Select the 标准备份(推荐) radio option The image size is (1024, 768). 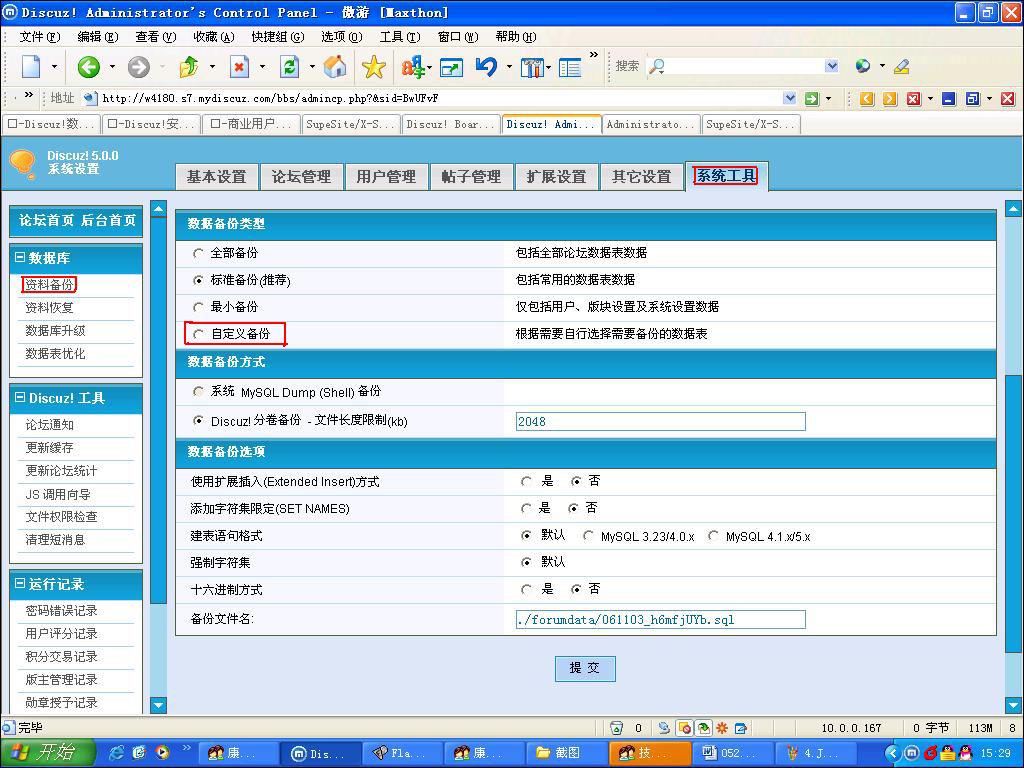click(198, 280)
